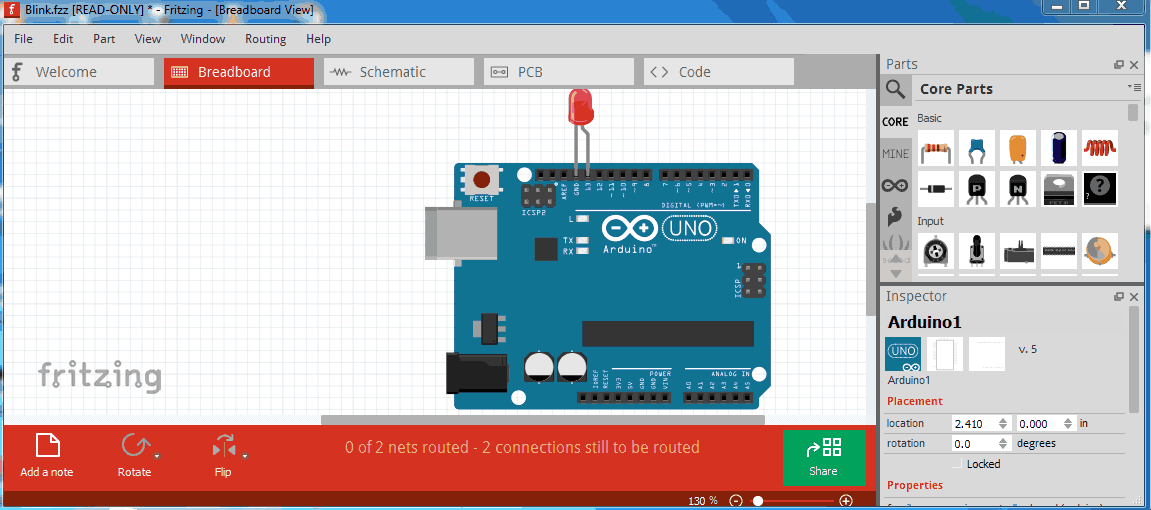Image resolution: width=1151 pixels, height=510 pixels.
Task: Click the red LED on the canvas
Action: tap(581, 106)
